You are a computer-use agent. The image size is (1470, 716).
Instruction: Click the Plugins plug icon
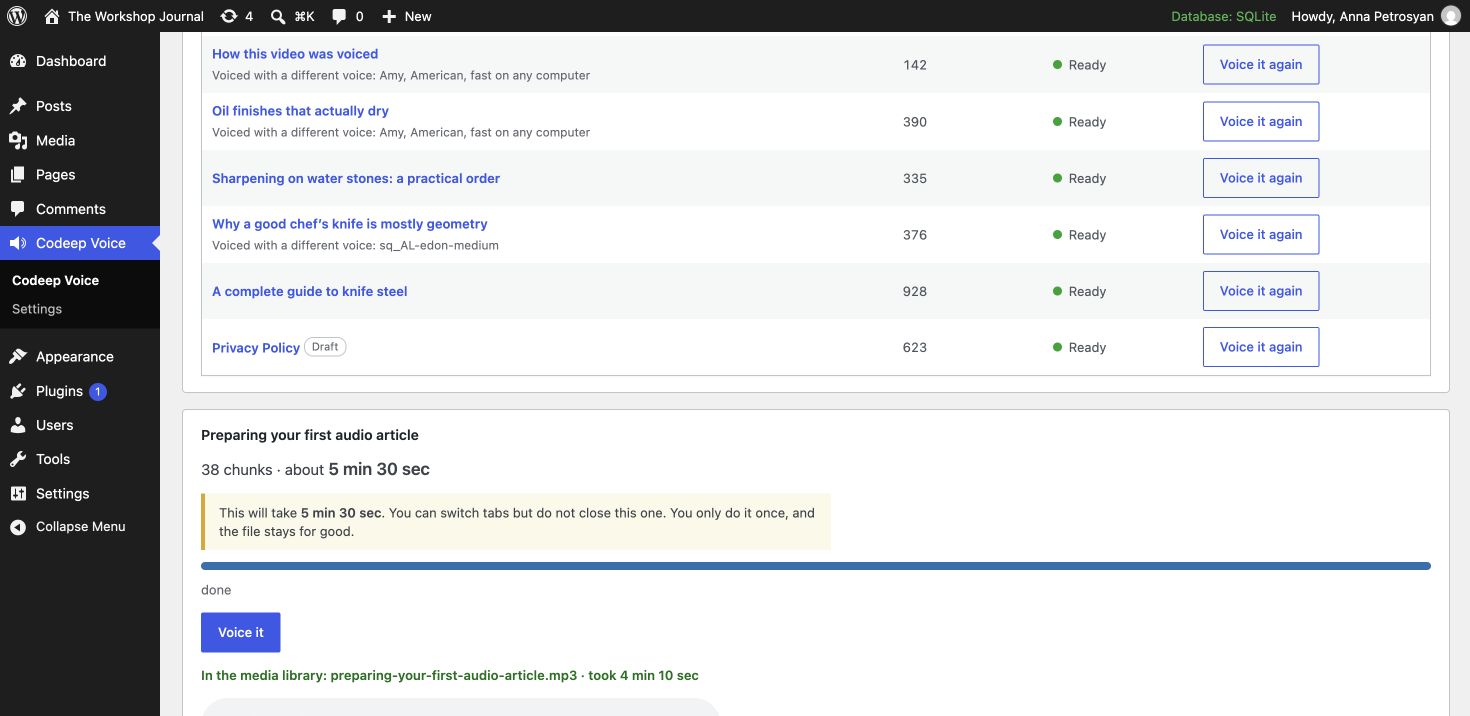click(x=18, y=391)
